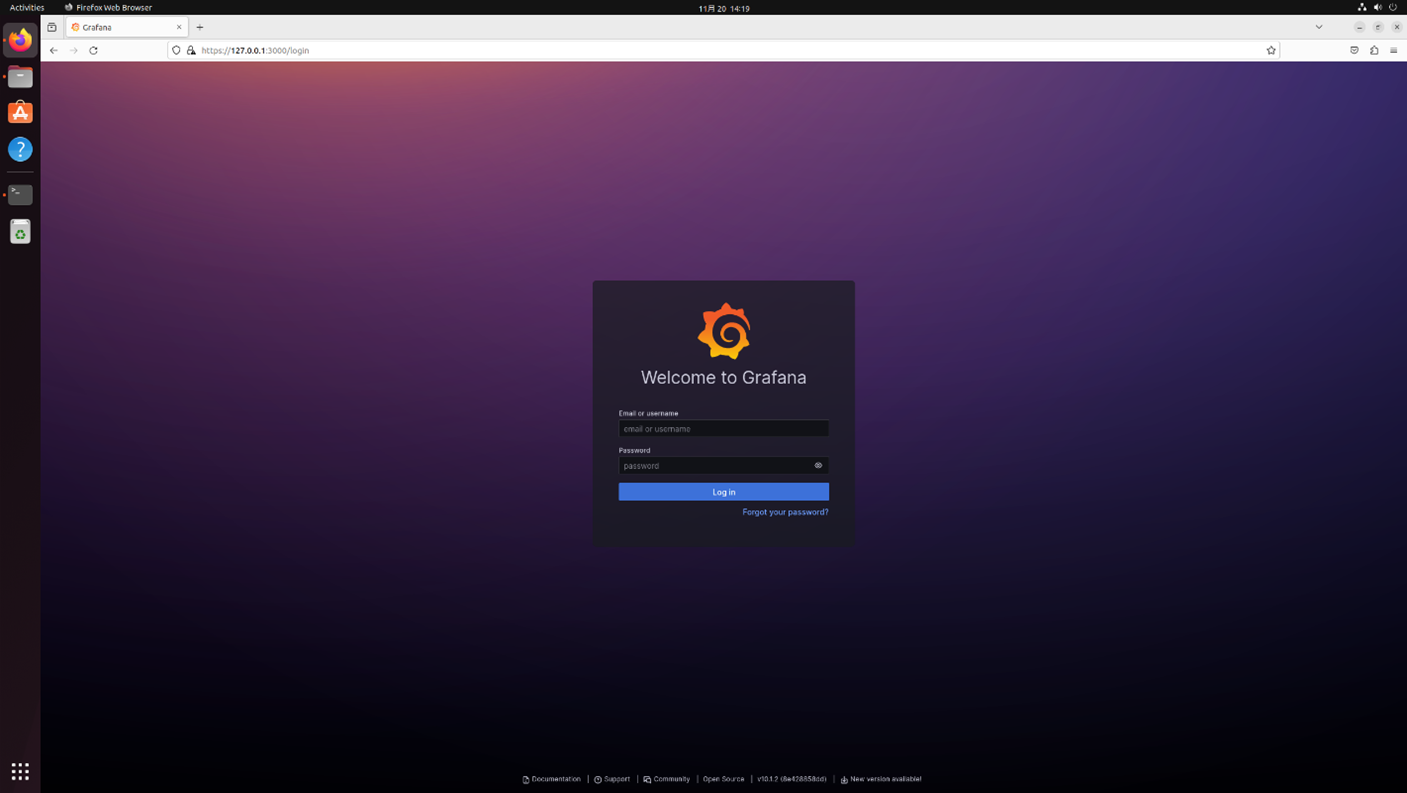The height and width of the screenshot is (793, 1407).
Task: Go back using browser back arrow
Action: click(54, 50)
